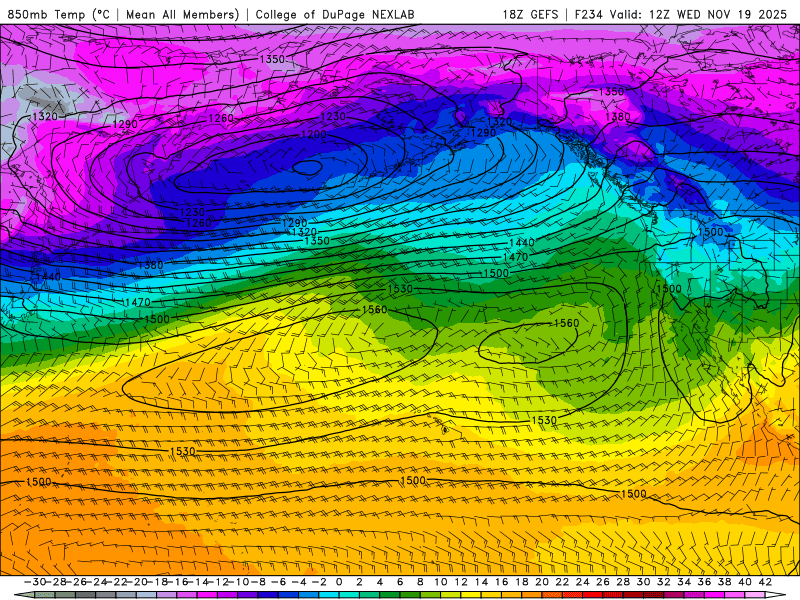Select the -26 value on the temperature scale
Image resolution: width=800 pixels, height=600 pixels.
coord(76,582)
